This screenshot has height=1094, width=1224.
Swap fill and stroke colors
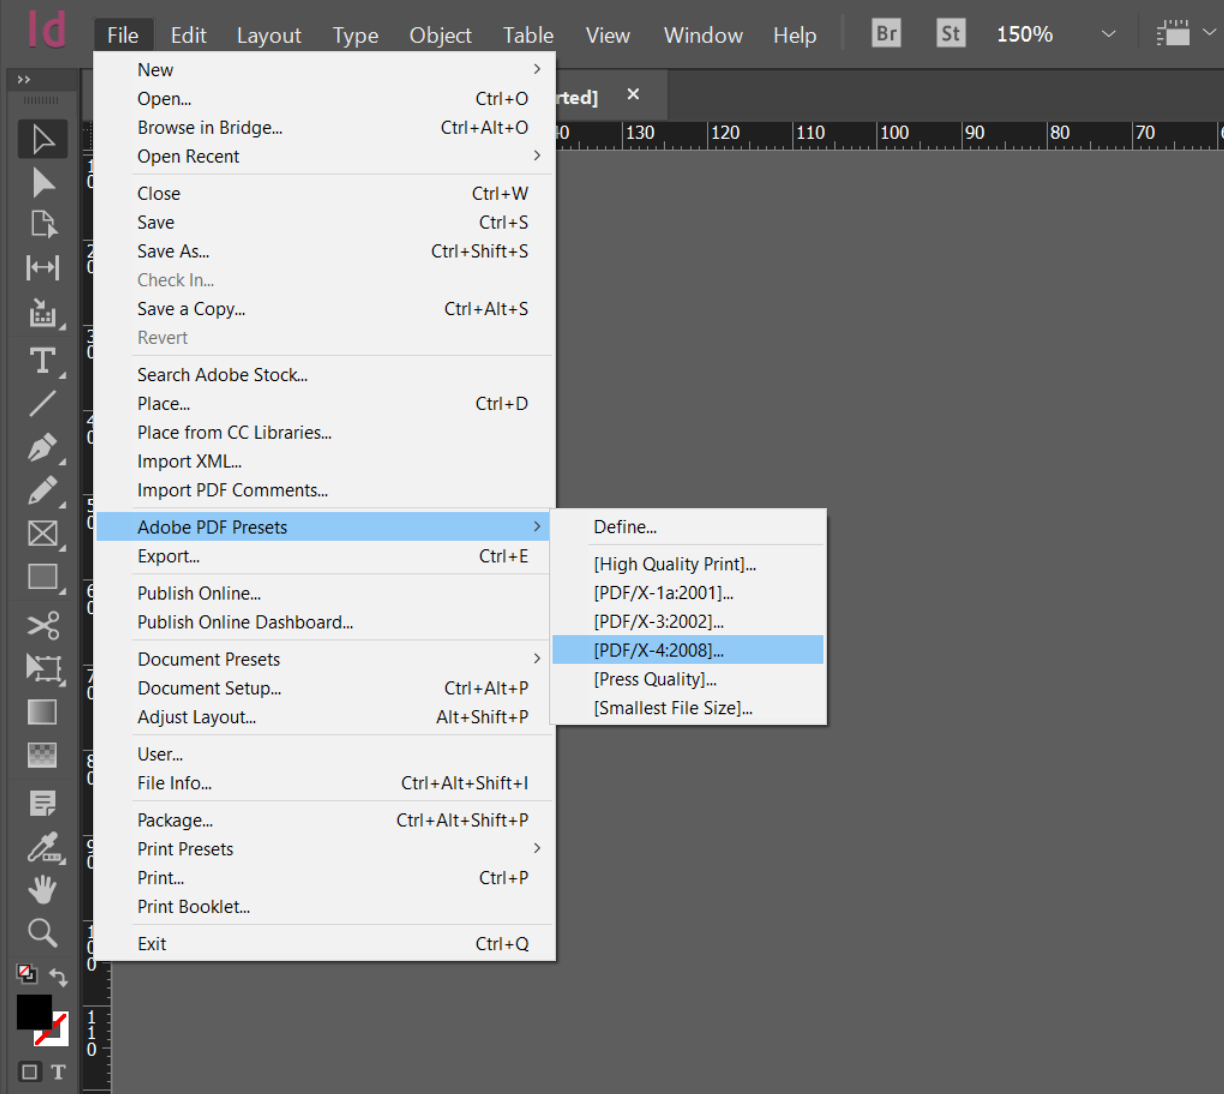coord(58,977)
